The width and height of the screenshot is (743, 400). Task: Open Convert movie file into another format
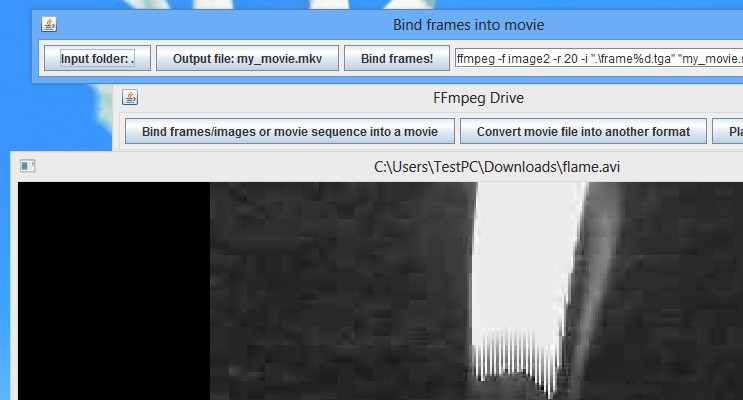point(583,131)
